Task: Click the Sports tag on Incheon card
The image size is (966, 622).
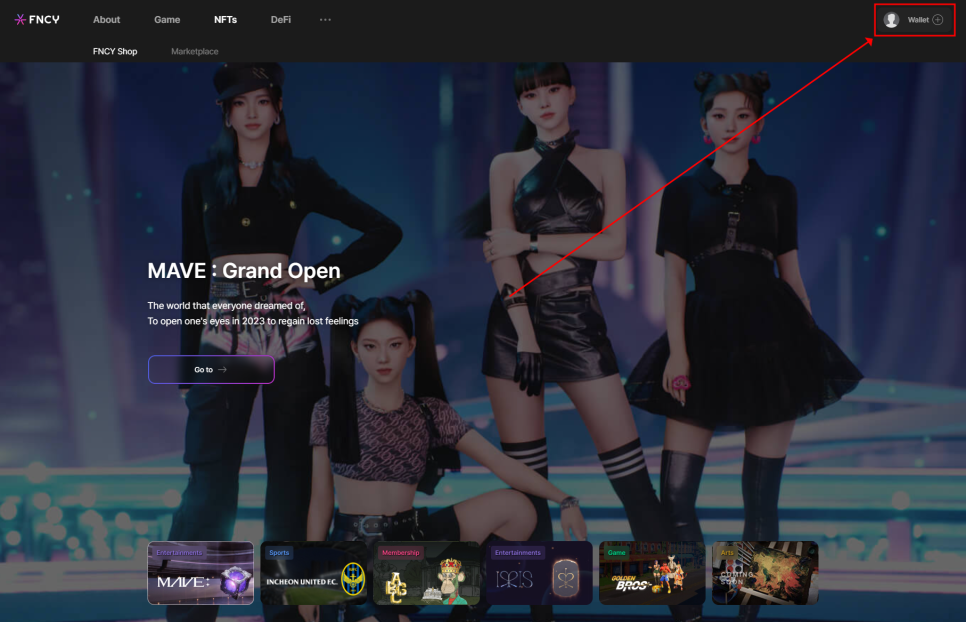Action: tap(279, 552)
